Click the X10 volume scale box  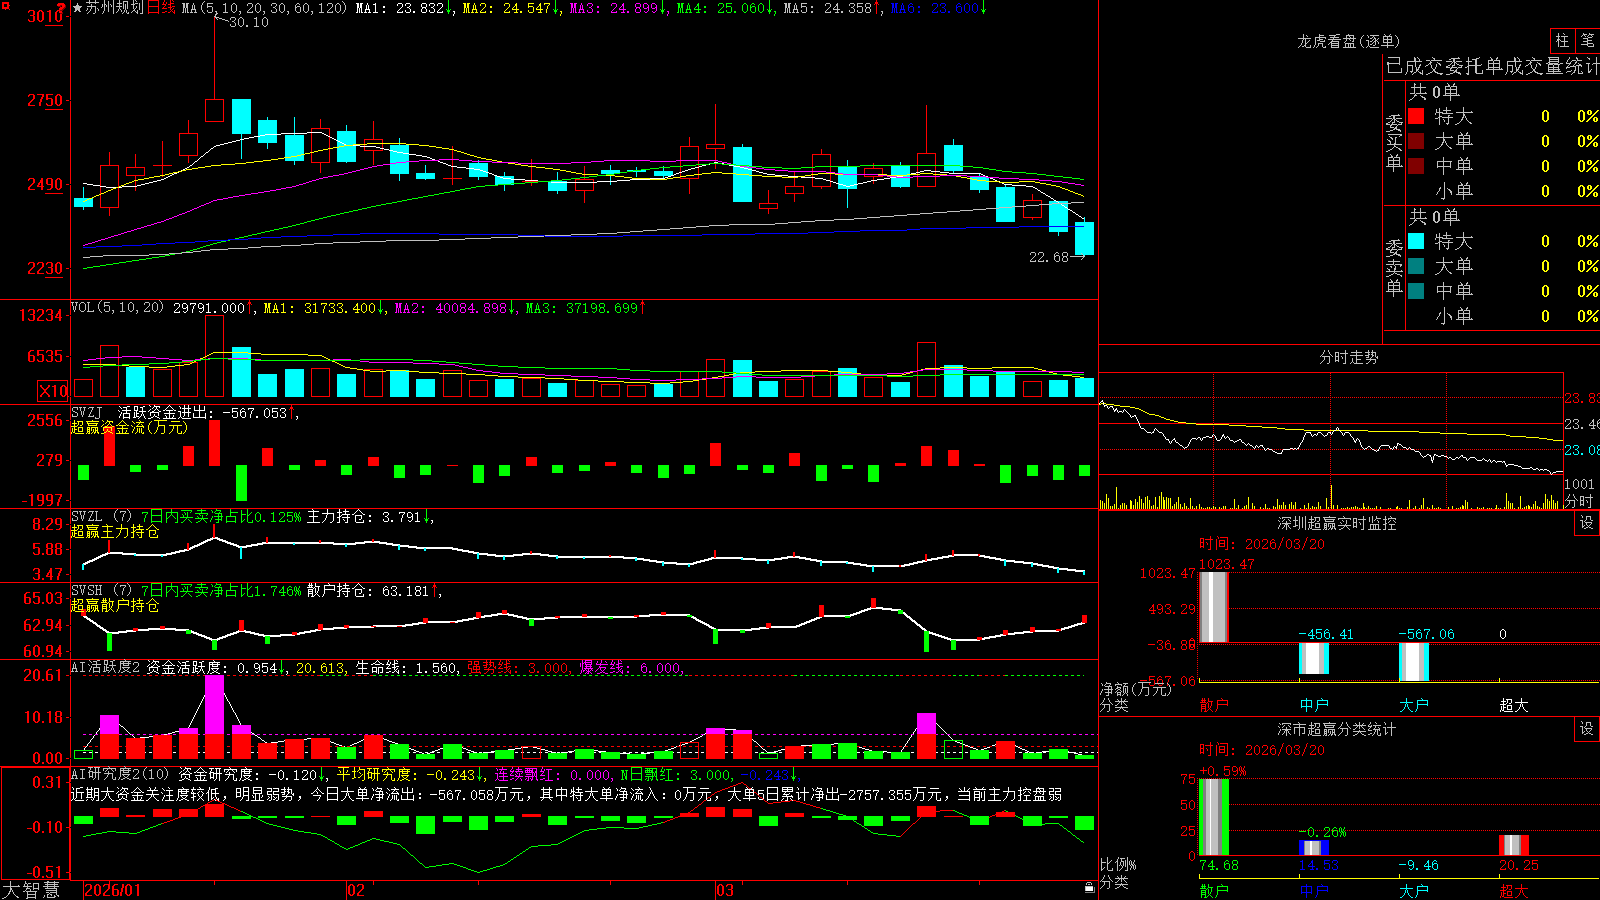point(53,391)
